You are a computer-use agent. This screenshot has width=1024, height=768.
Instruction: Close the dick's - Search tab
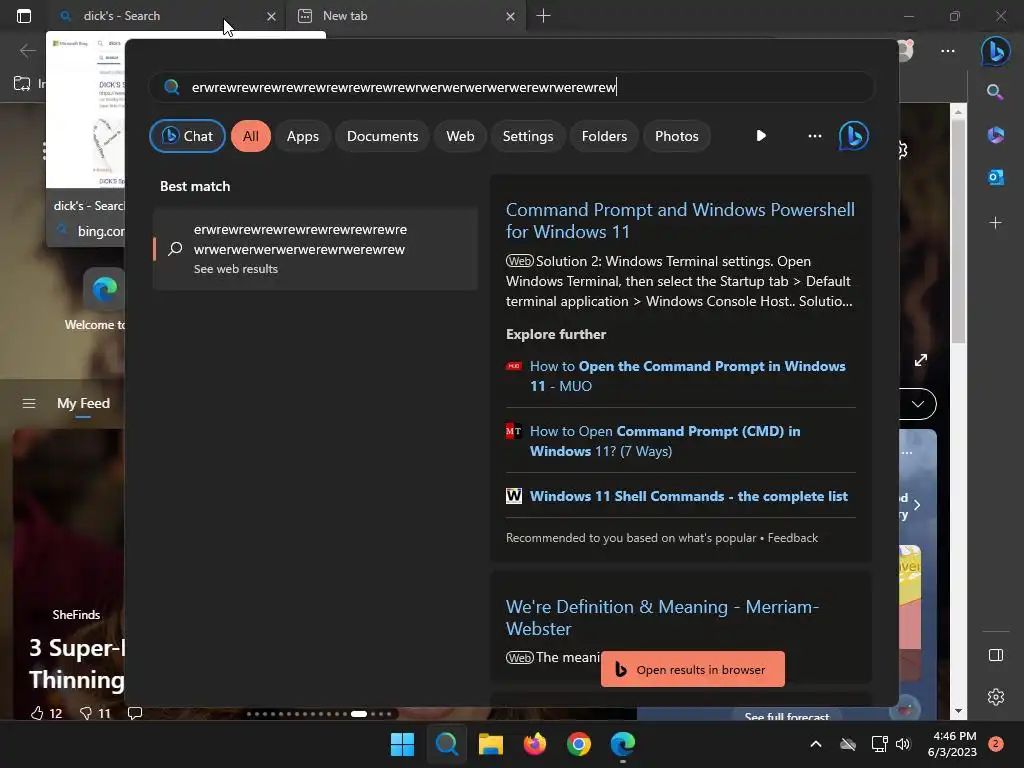point(271,16)
